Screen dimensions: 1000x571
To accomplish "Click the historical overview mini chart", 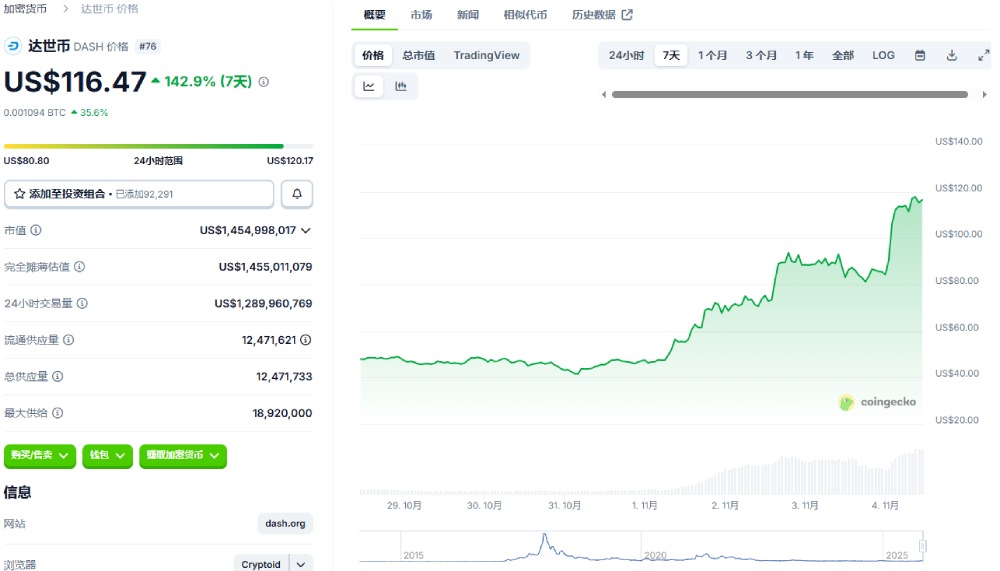I will coord(641,547).
